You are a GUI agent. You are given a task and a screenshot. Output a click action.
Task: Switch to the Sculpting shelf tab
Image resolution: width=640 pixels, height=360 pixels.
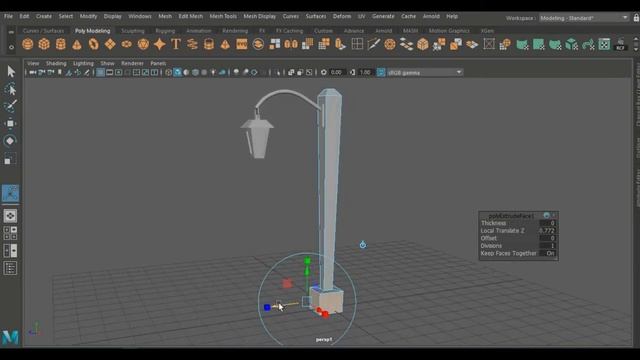pyautogui.click(x=133, y=31)
